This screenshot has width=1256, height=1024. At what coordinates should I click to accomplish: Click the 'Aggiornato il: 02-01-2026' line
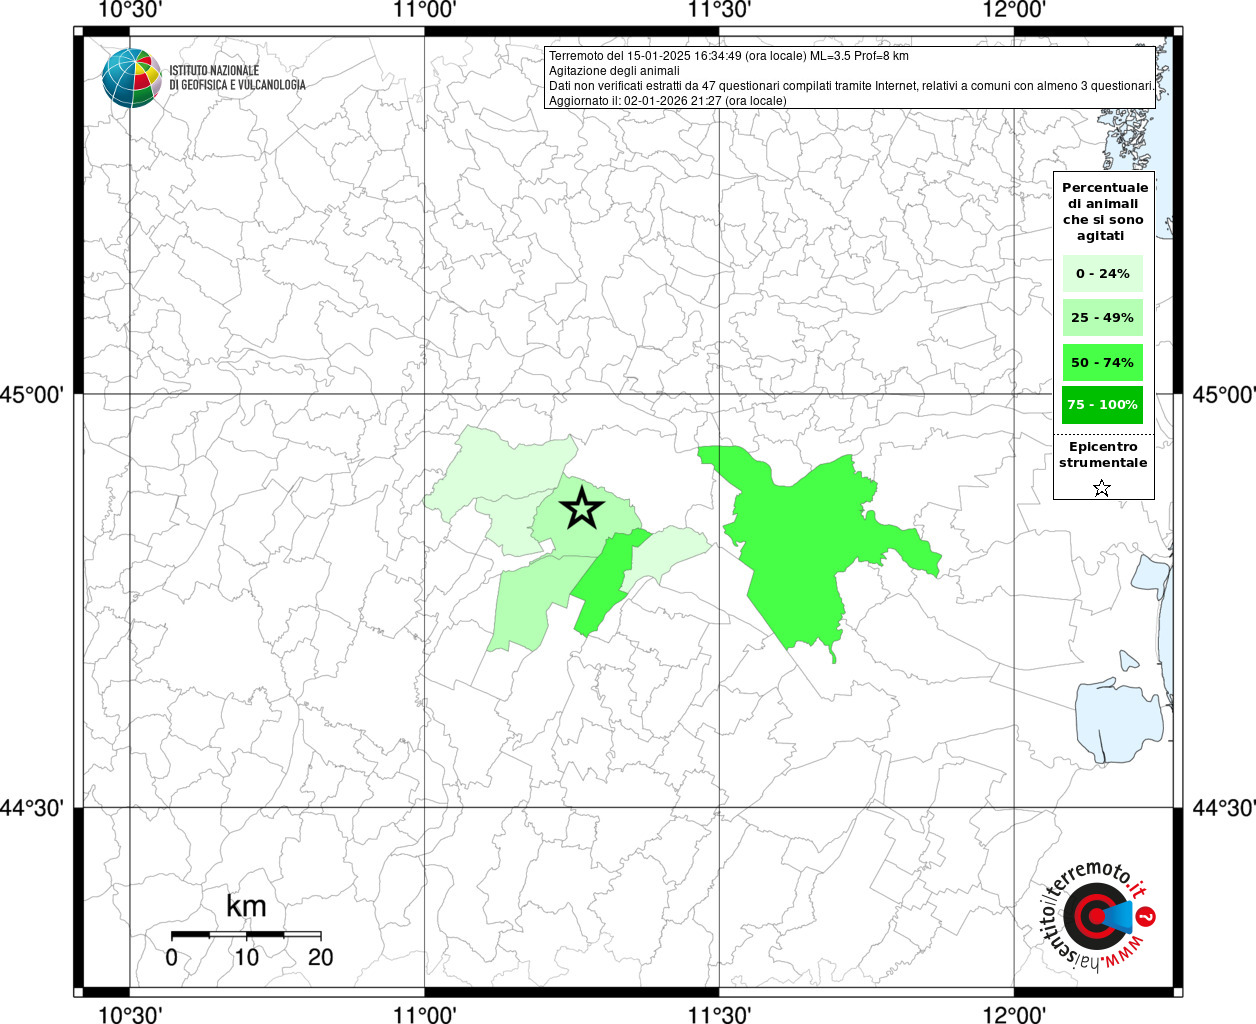point(668,101)
